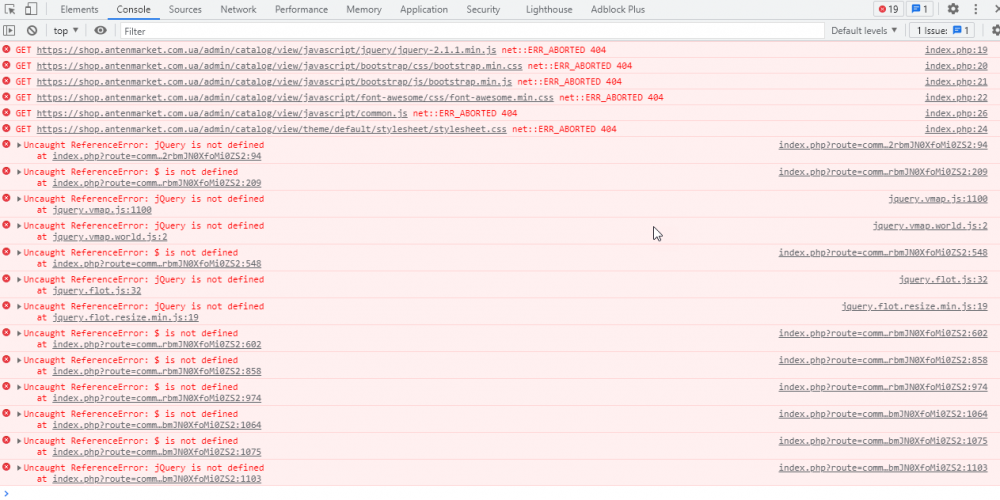Open the Lighthouse tab

click(548, 10)
